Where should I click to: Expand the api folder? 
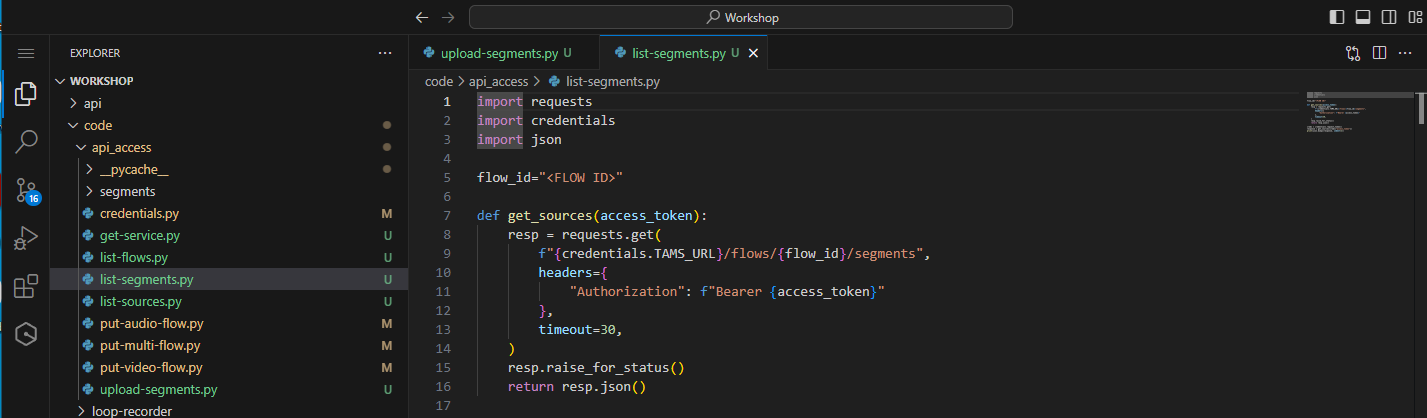(x=229, y=103)
